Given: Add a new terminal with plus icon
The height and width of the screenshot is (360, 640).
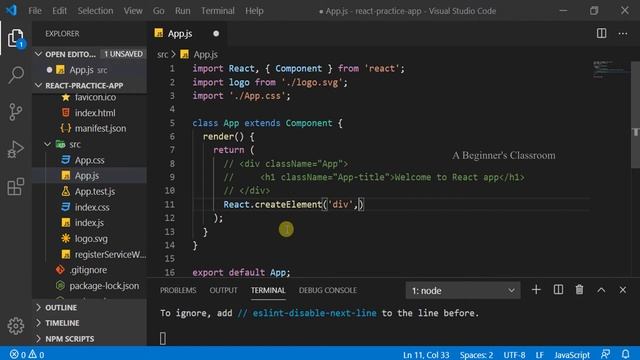Looking at the screenshot, I should pos(536,290).
